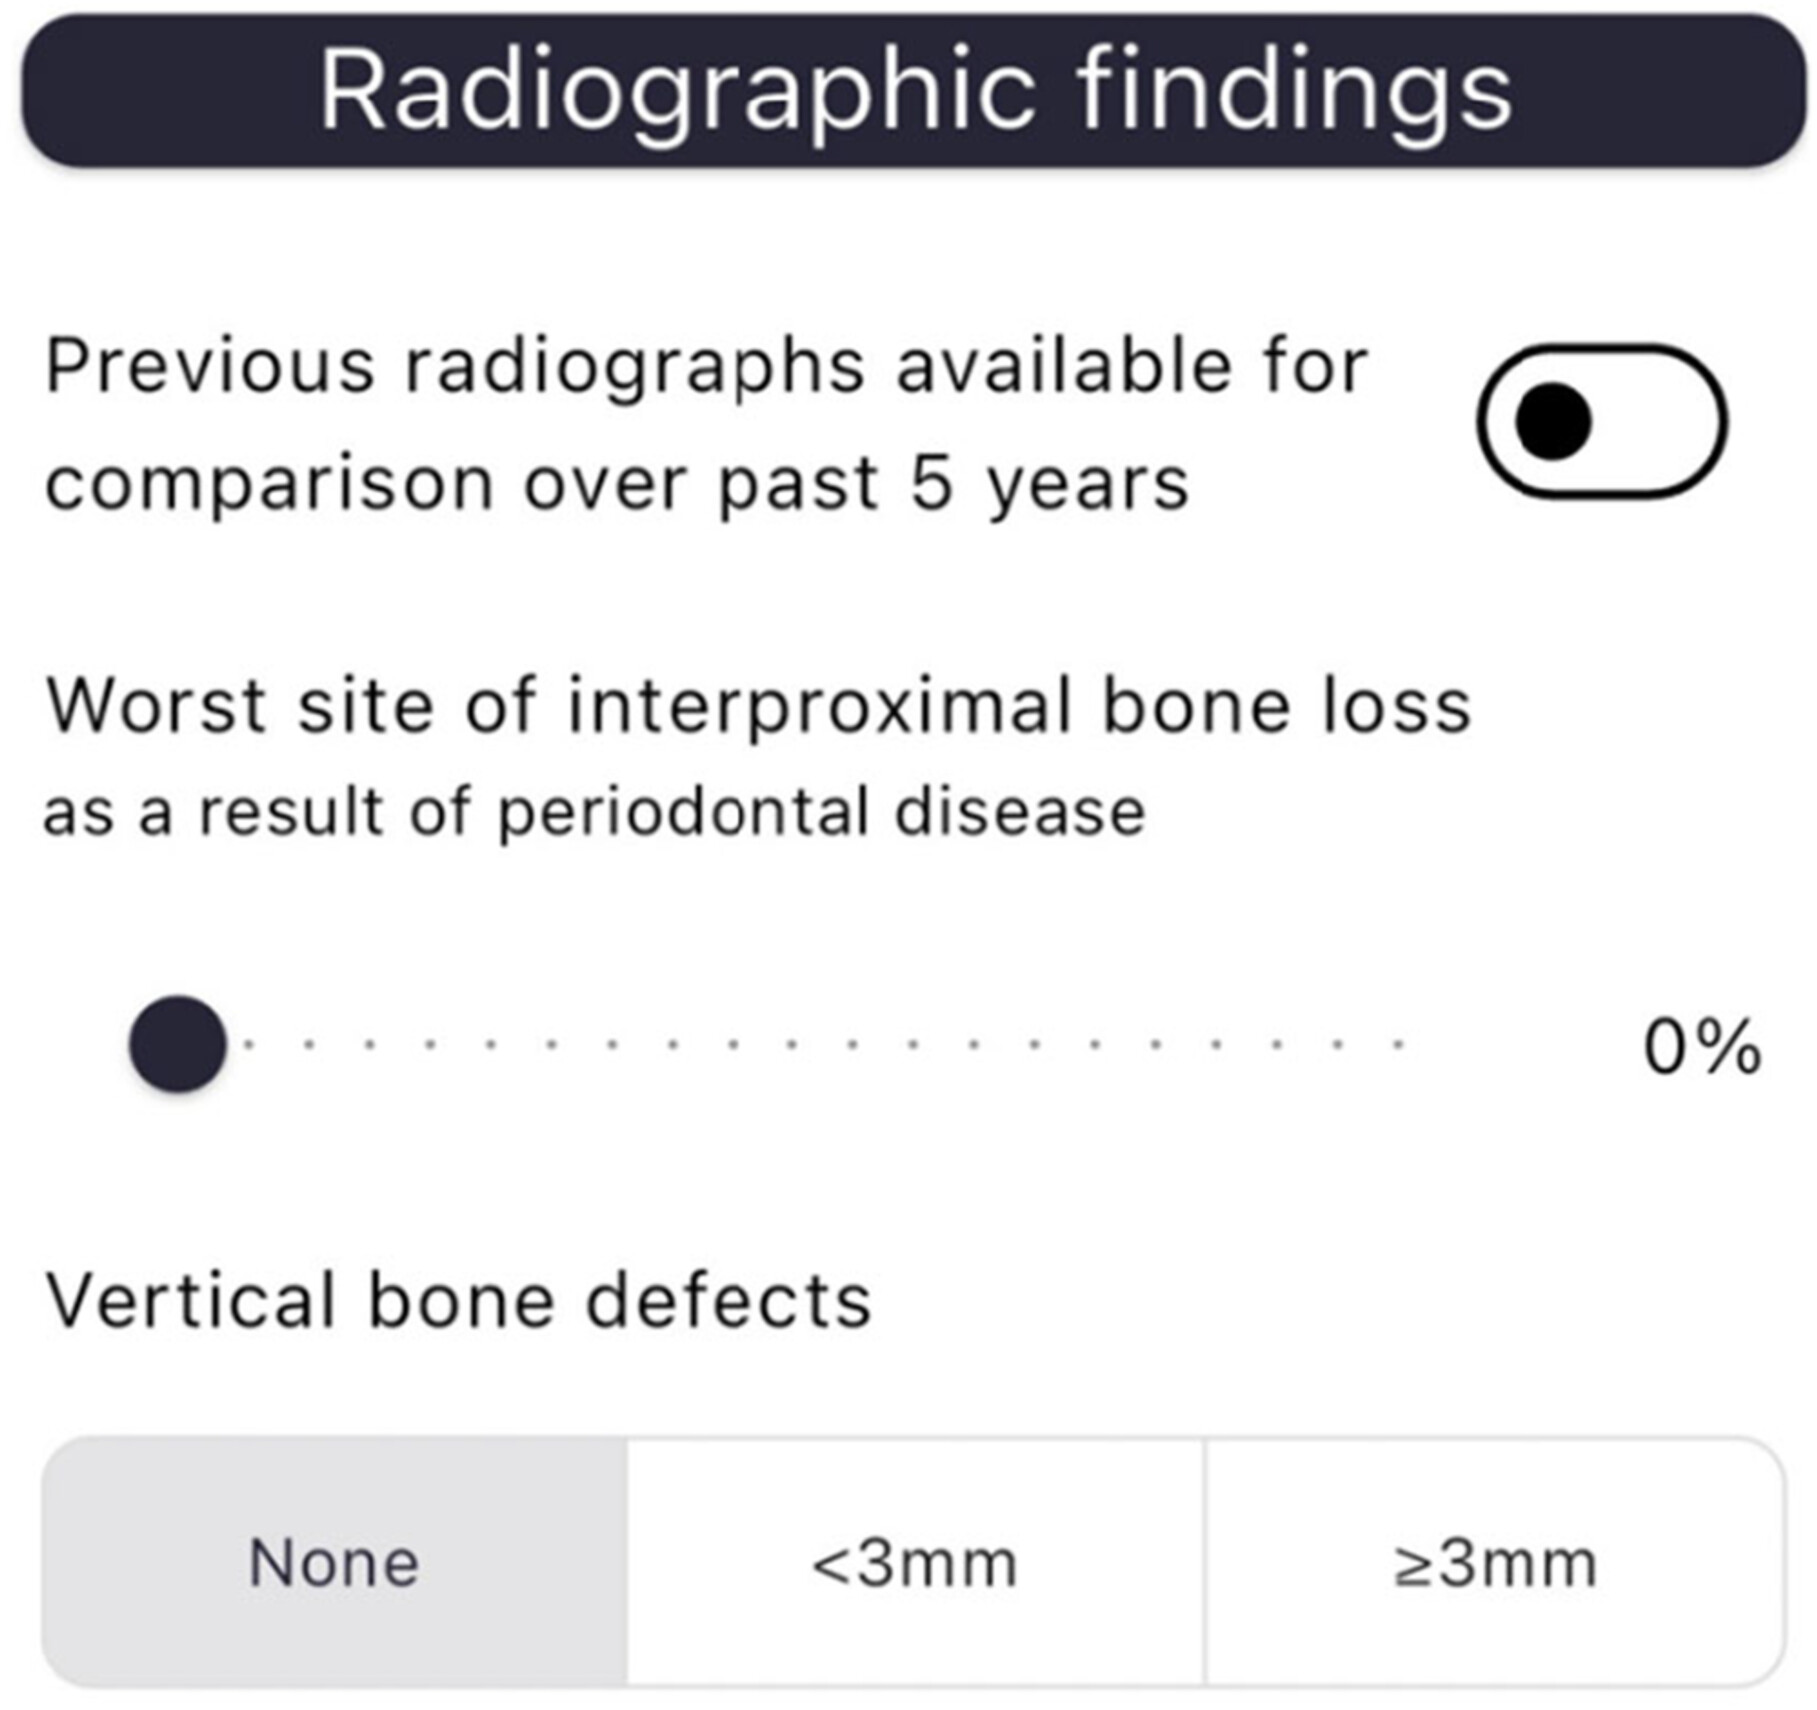Click the empty right half of the toggle switch
The image size is (1817, 1710).
[x=1660, y=421]
